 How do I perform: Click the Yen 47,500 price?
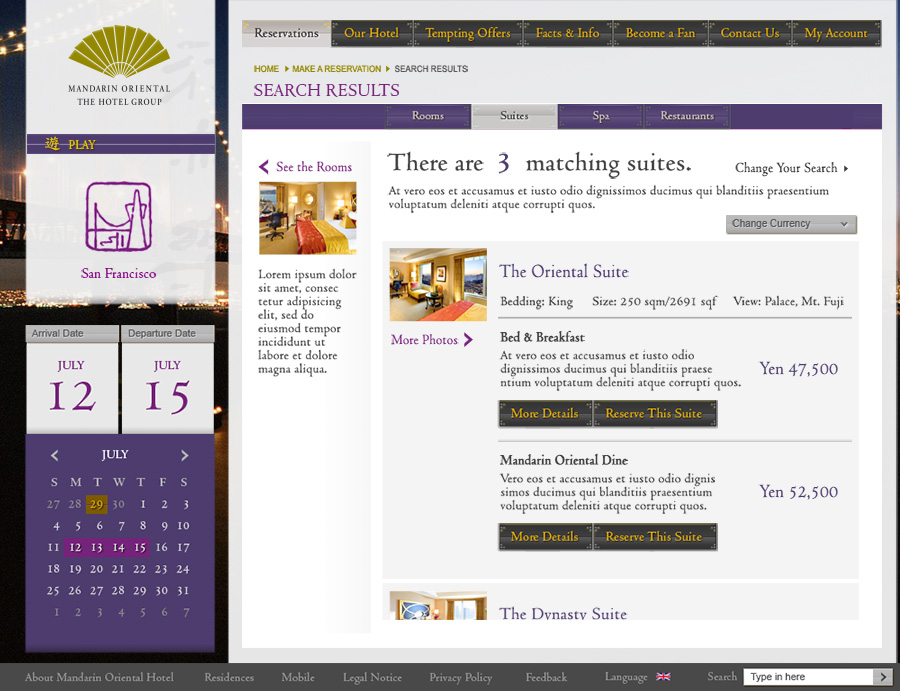pyautogui.click(x=798, y=369)
